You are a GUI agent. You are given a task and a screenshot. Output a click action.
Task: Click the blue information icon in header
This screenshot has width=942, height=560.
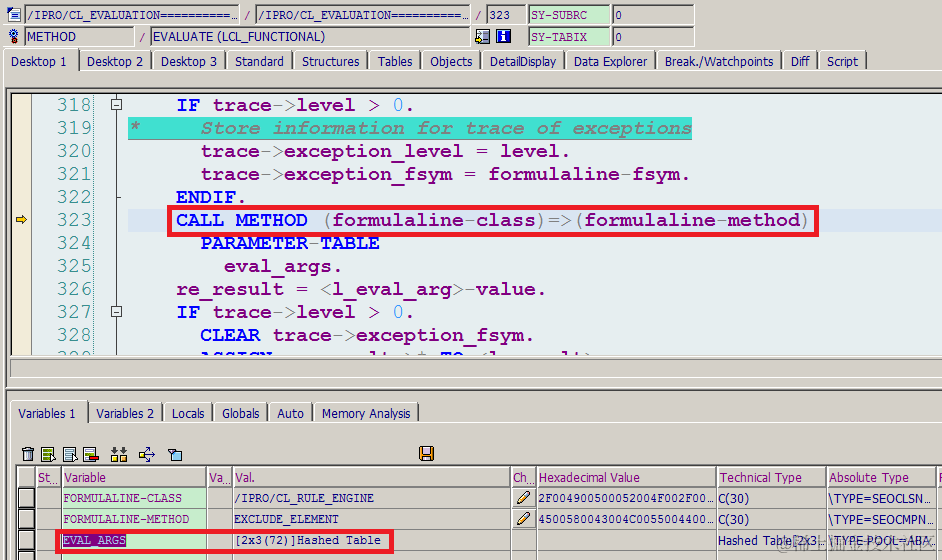[503, 37]
